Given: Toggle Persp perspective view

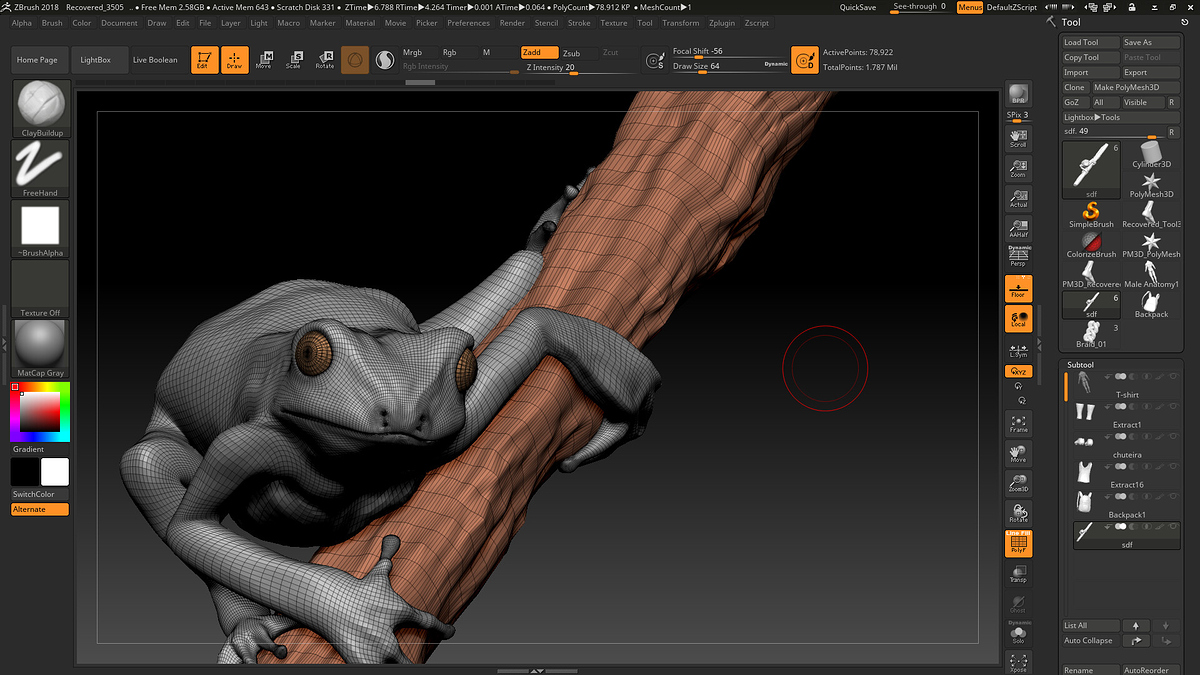Looking at the screenshot, I should pyautogui.click(x=1018, y=257).
